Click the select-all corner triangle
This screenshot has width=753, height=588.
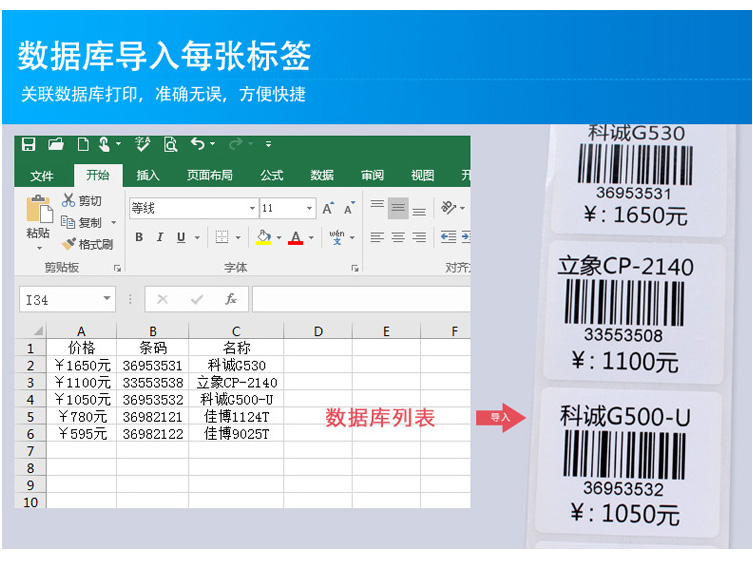tap(39, 331)
